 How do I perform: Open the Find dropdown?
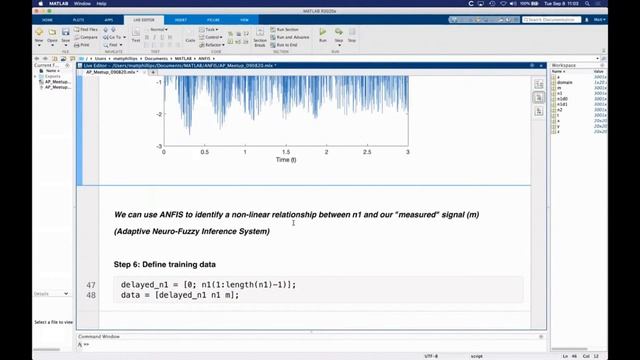(113, 45)
